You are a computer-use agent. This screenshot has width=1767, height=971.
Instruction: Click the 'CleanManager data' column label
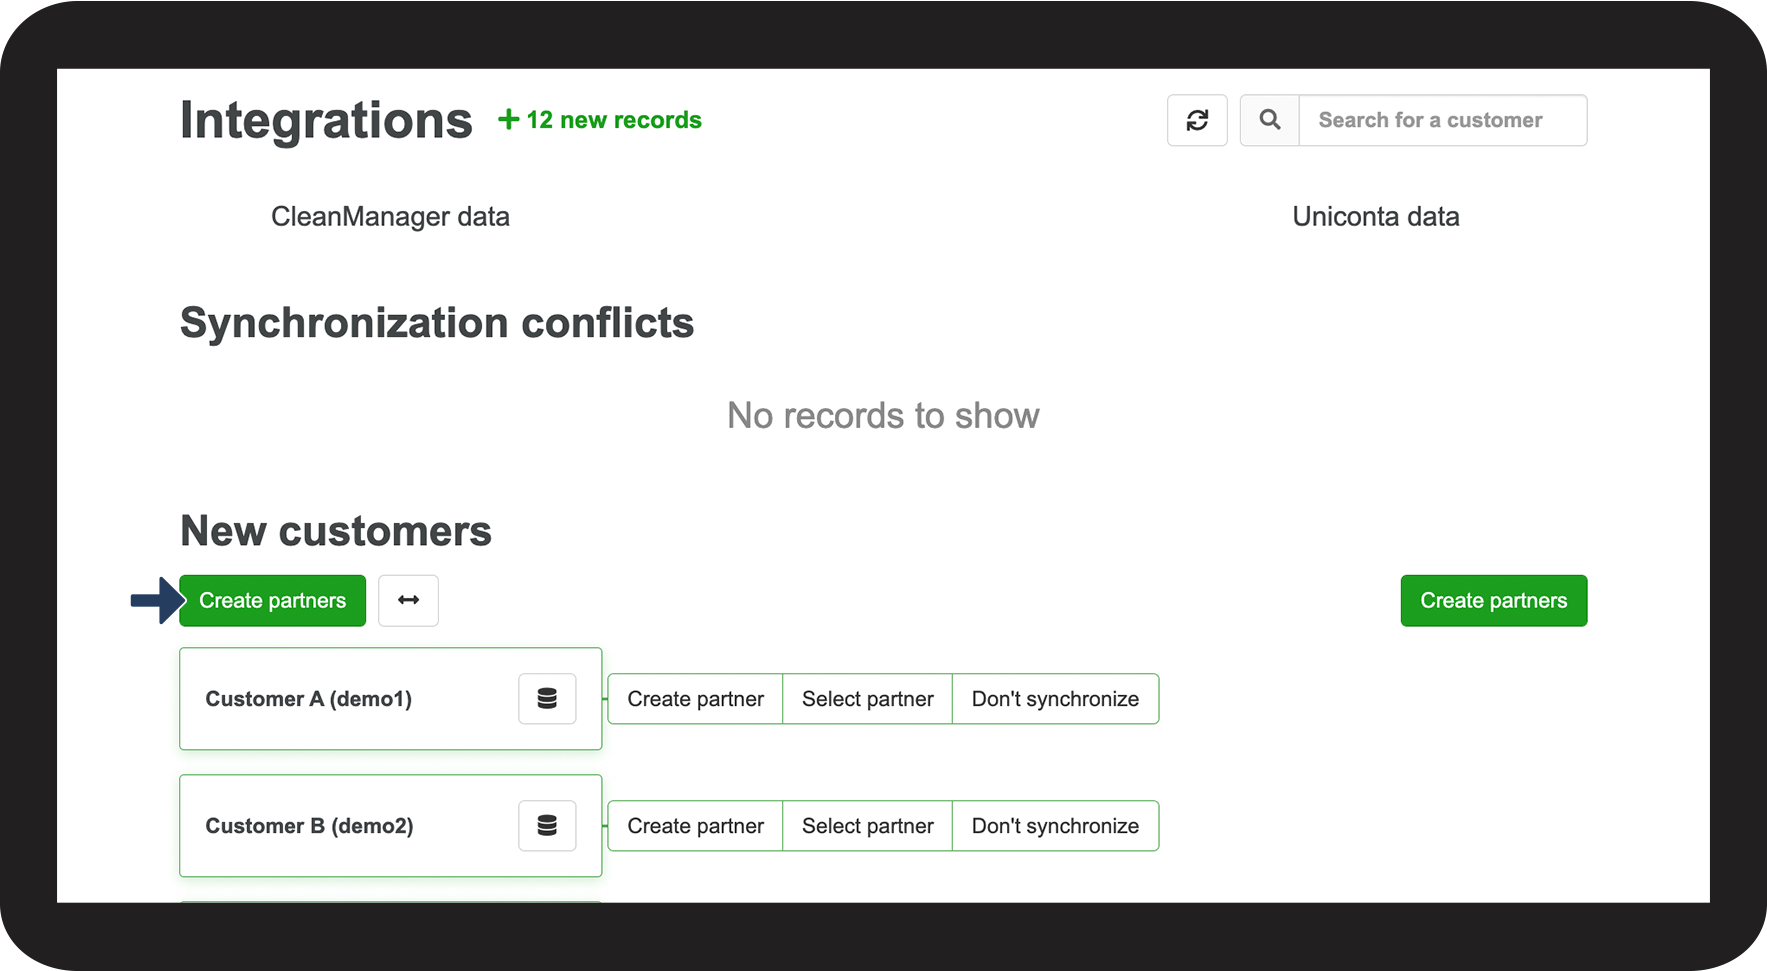[390, 217]
